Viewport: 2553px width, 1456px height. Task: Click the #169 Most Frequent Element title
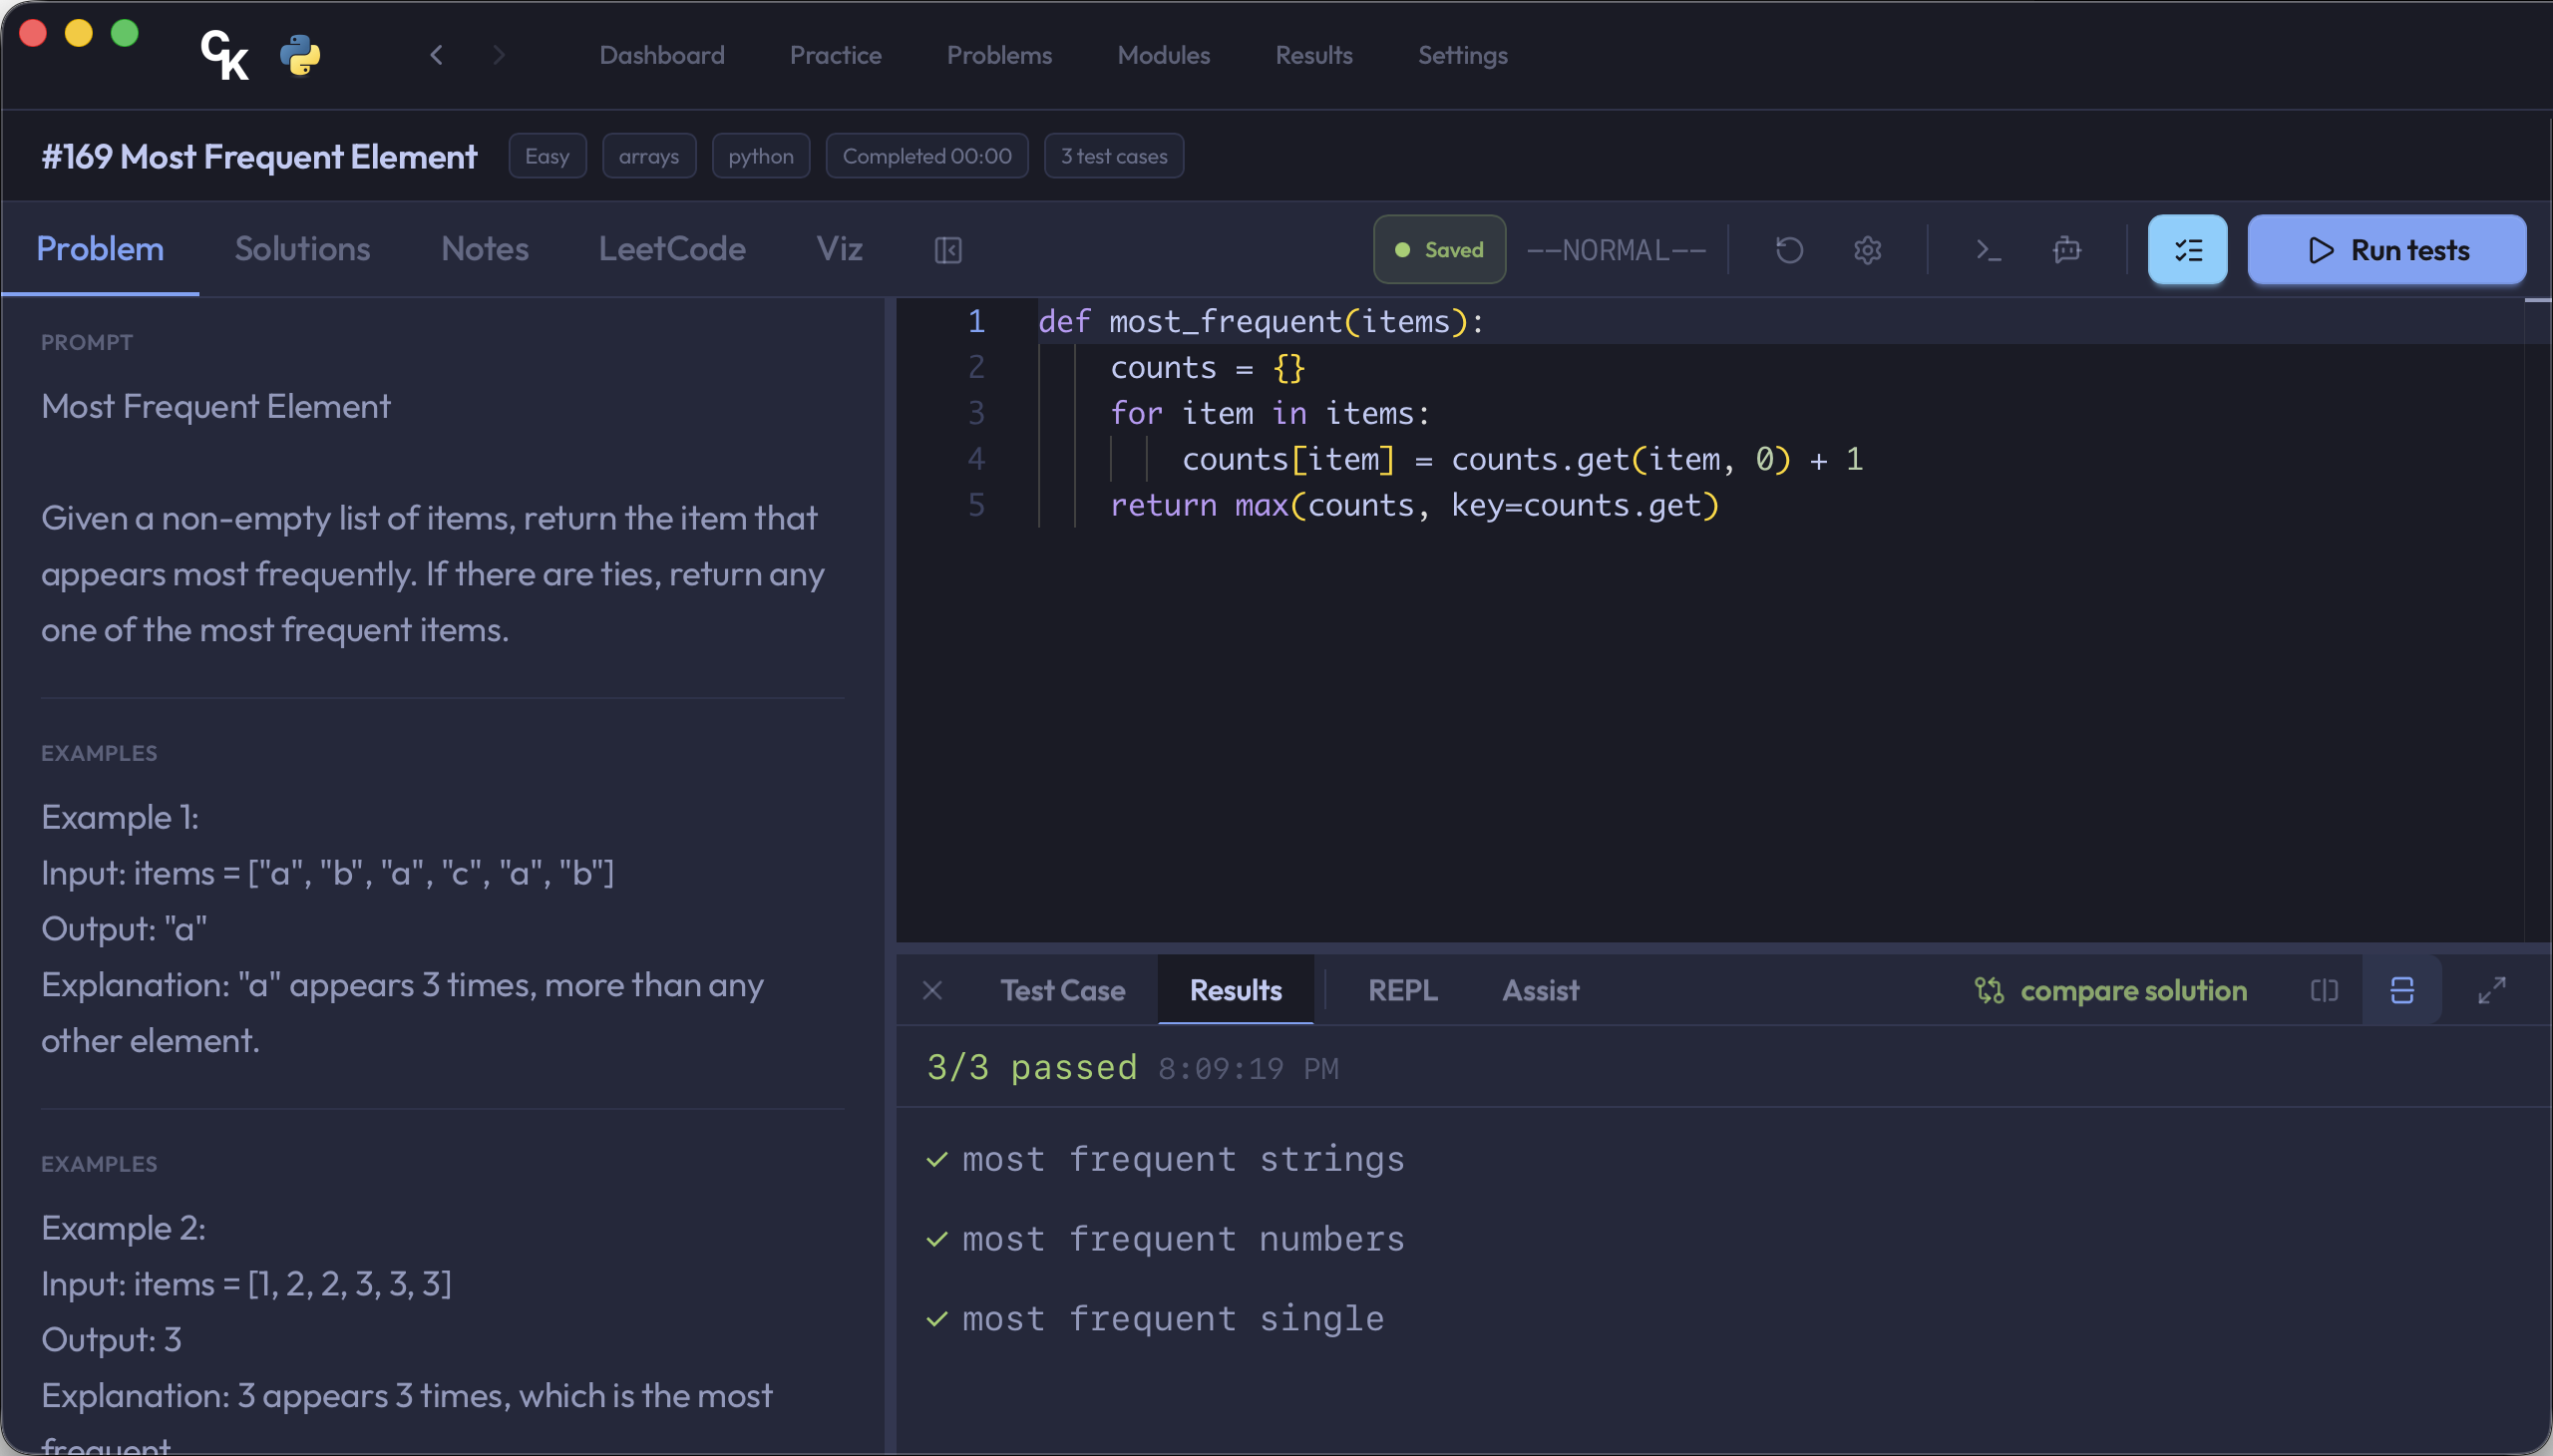click(x=259, y=156)
